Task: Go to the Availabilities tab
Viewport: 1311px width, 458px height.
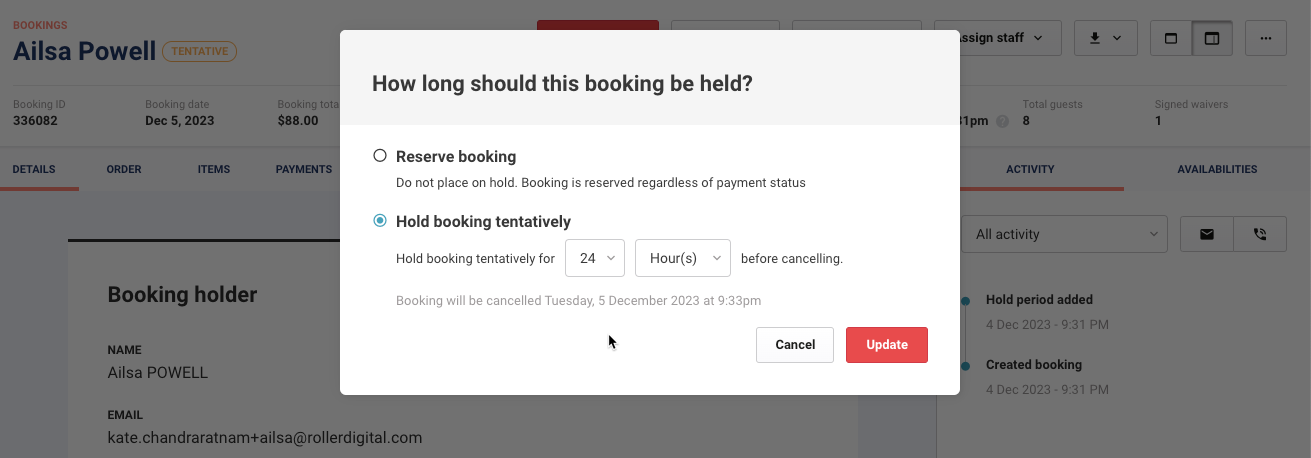Action: [x=1217, y=169]
